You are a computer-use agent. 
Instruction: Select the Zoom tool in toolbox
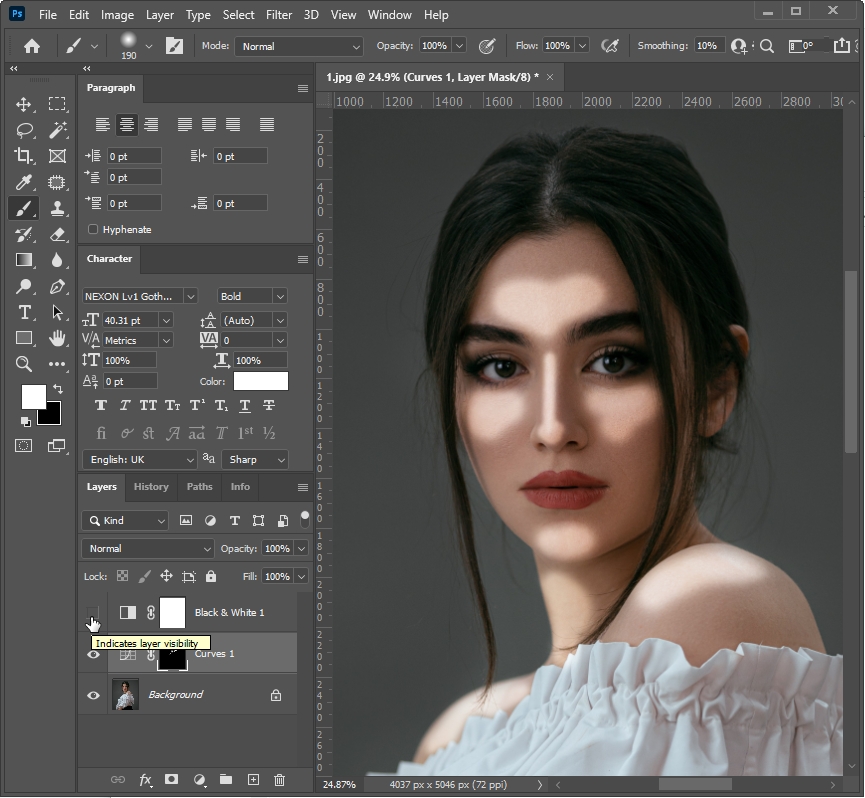tap(23, 364)
